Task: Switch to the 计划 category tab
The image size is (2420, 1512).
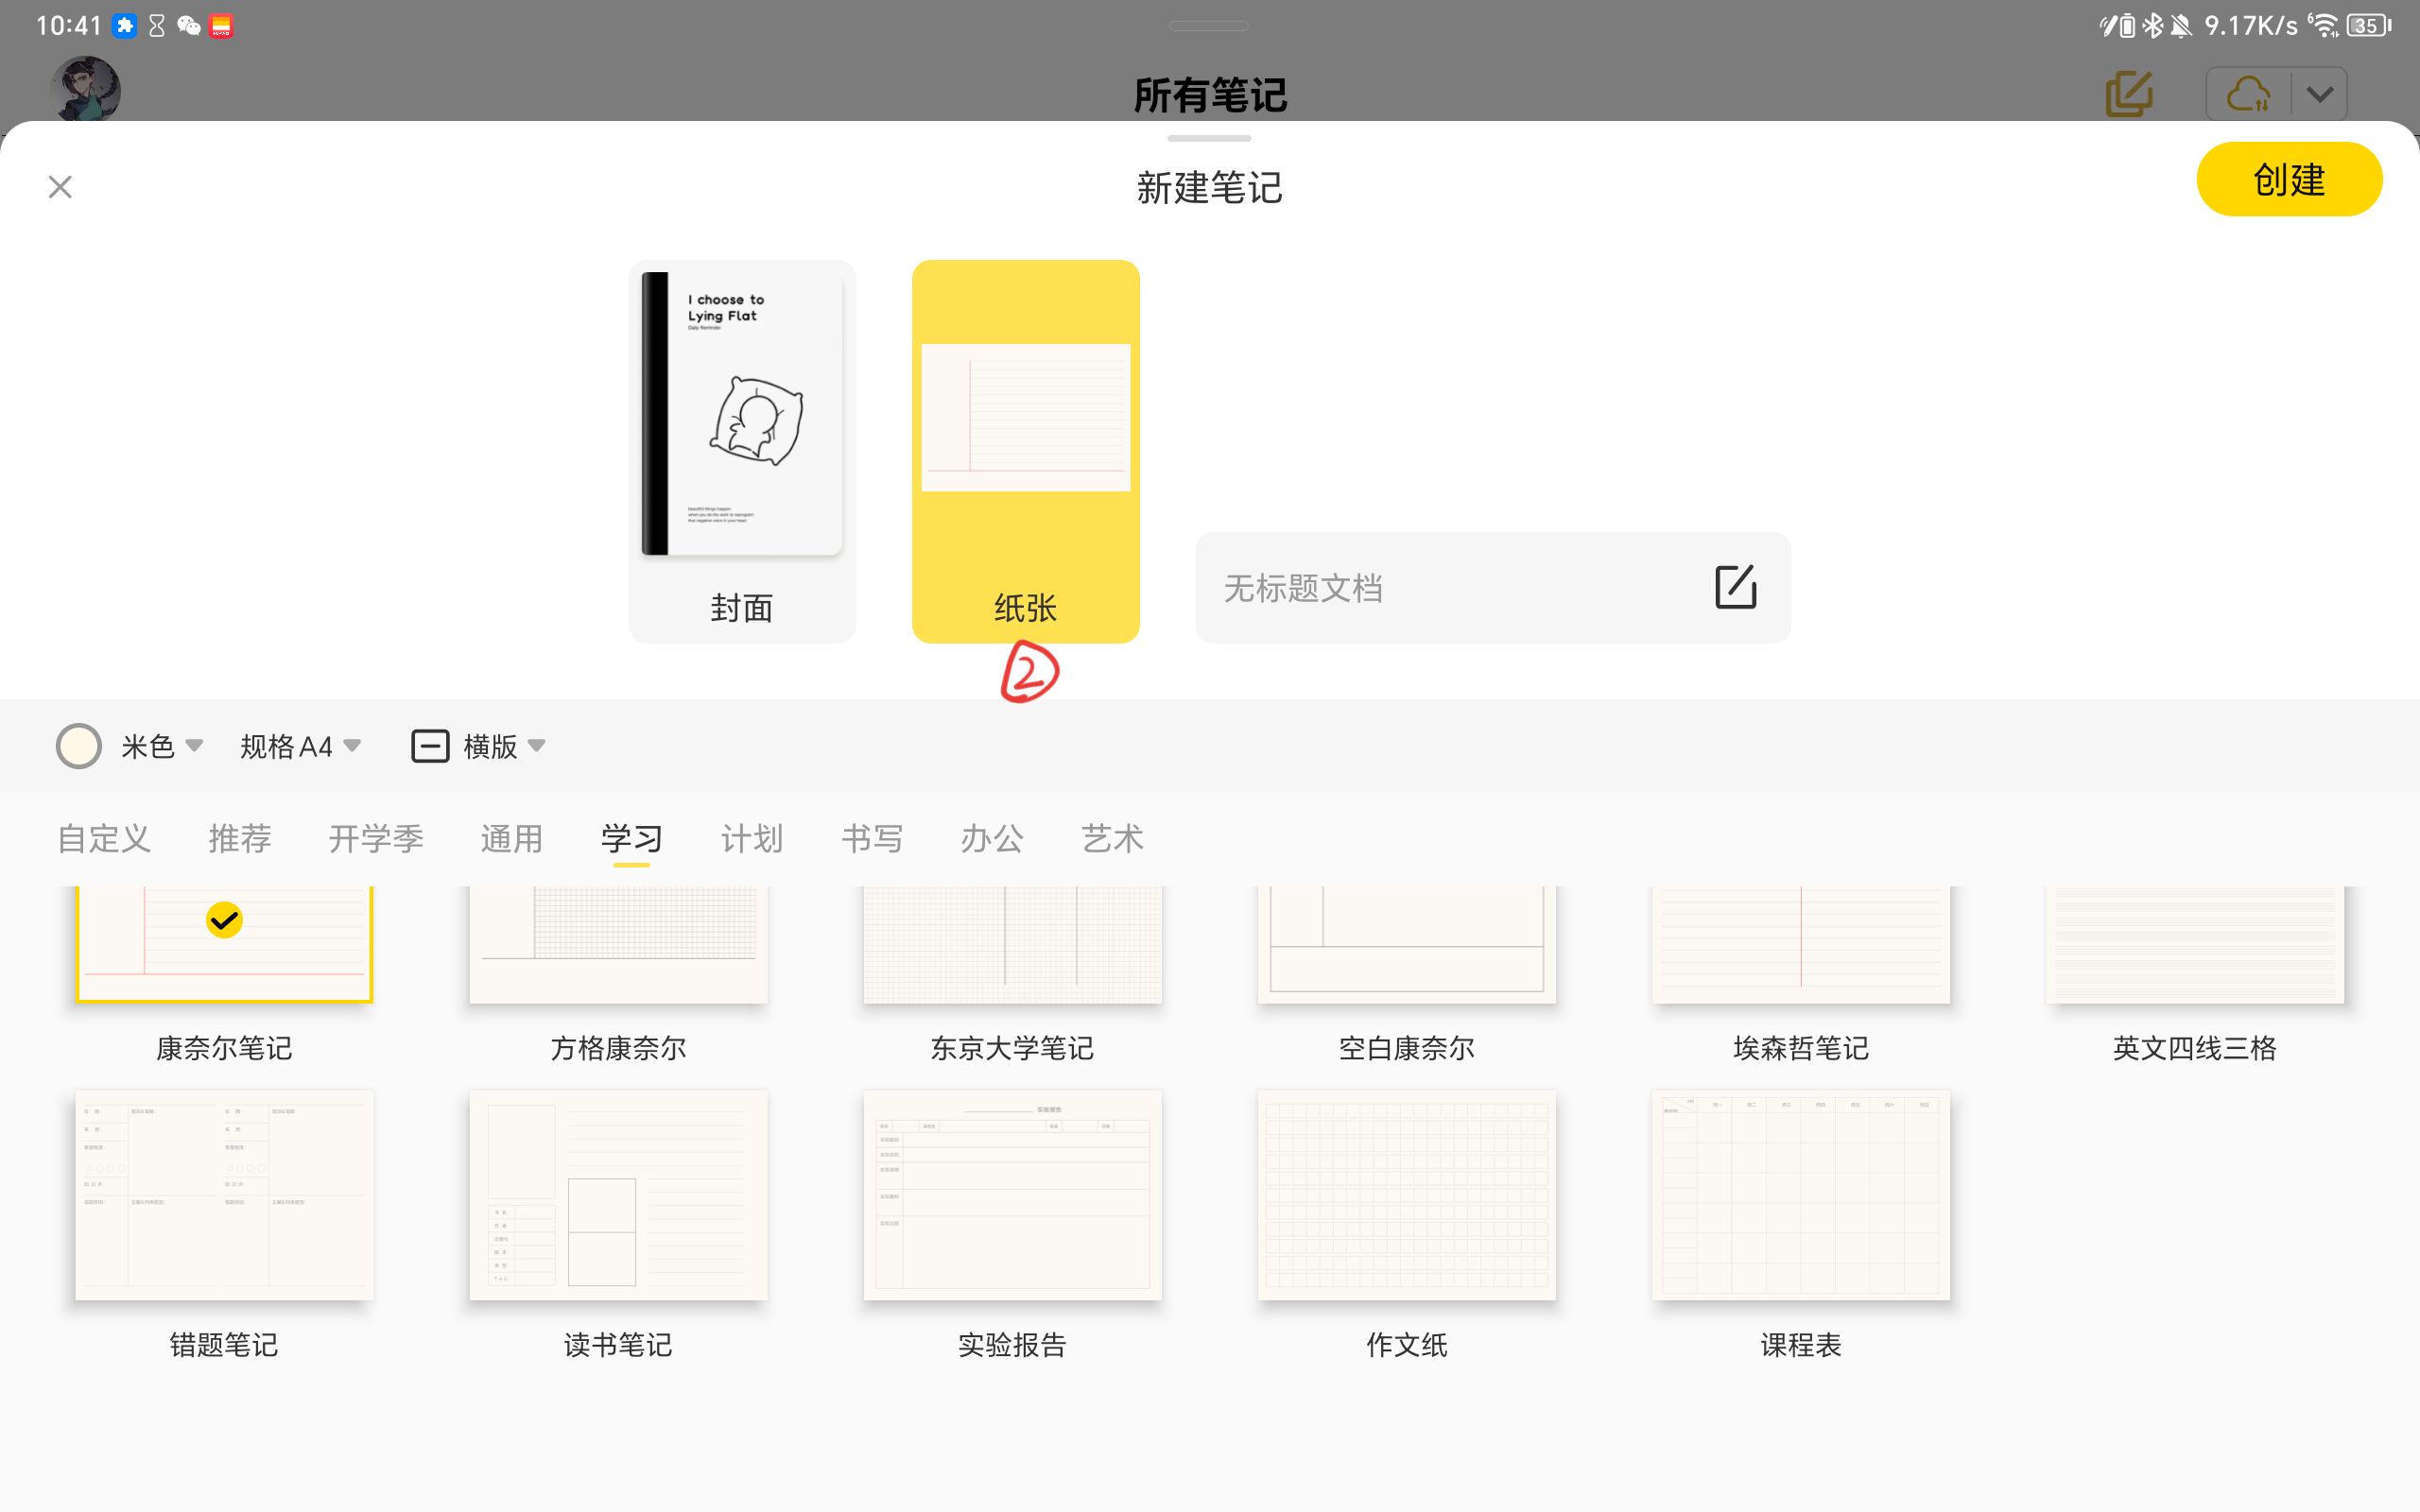Action: point(751,839)
